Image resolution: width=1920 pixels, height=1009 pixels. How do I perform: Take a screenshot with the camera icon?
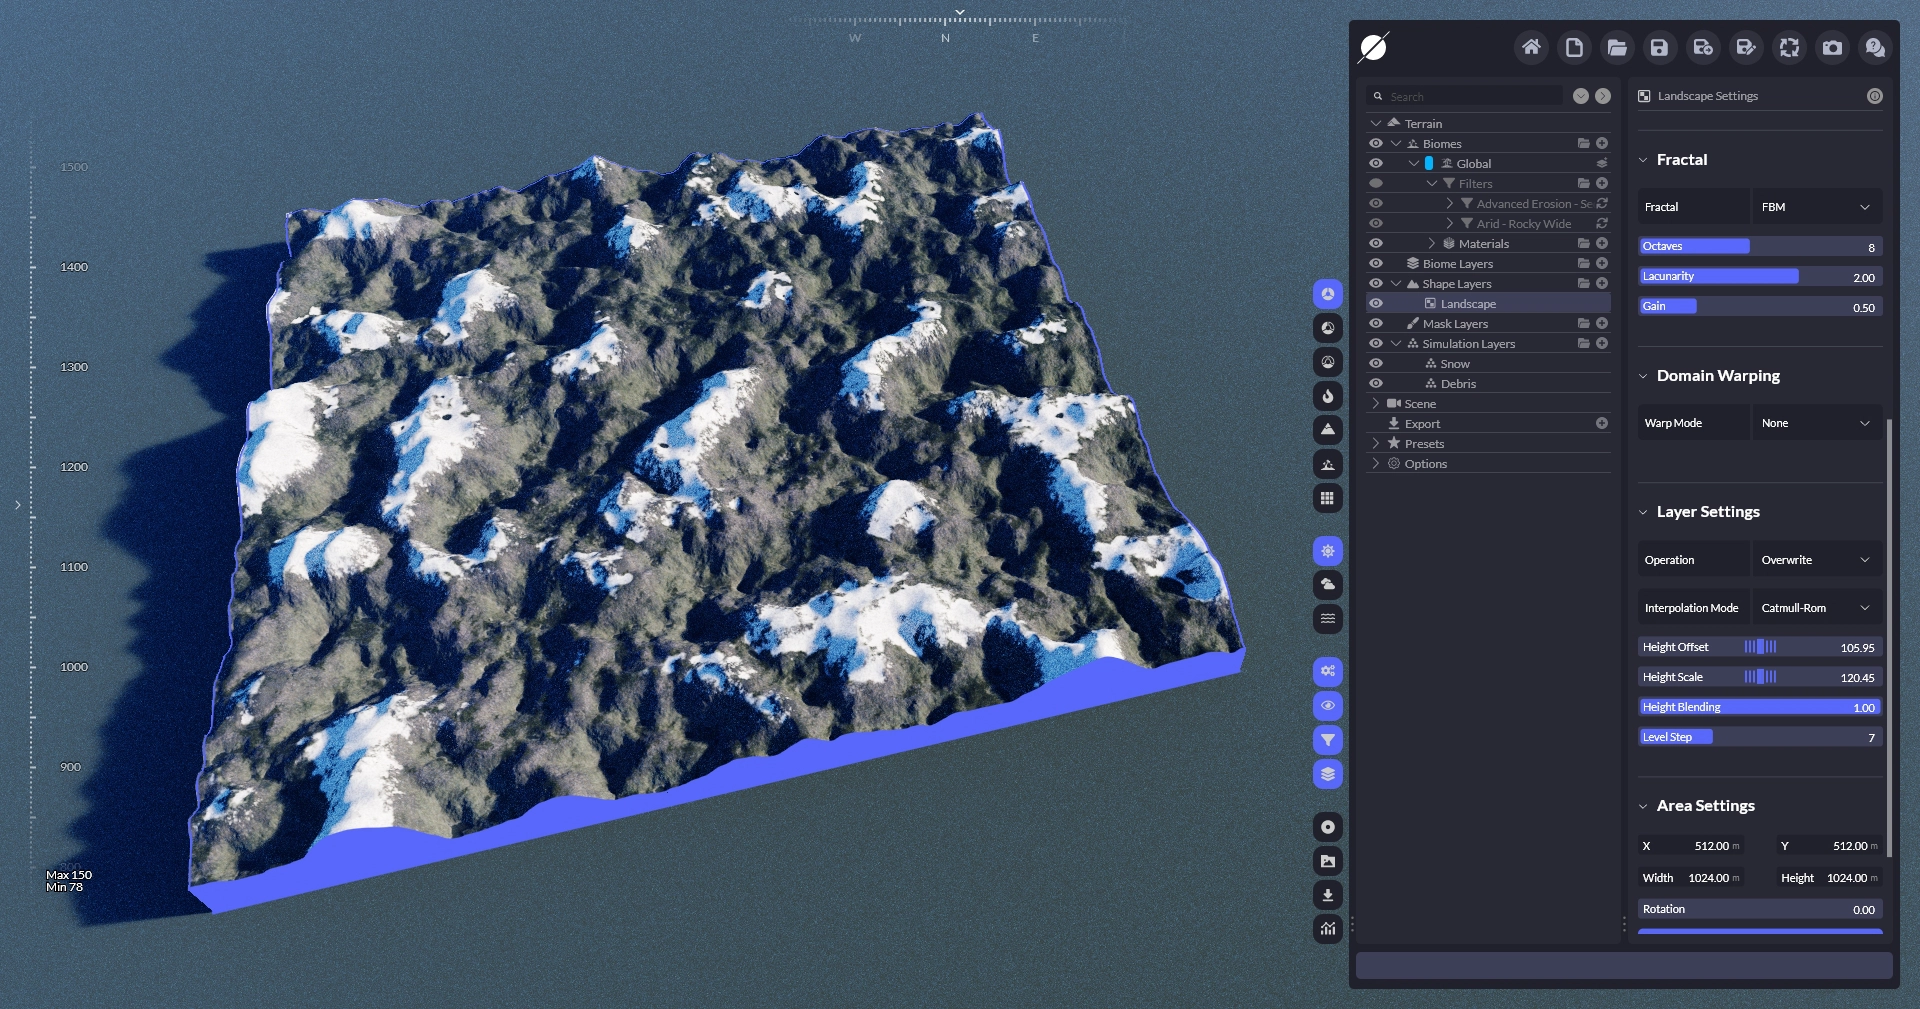point(1832,48)
